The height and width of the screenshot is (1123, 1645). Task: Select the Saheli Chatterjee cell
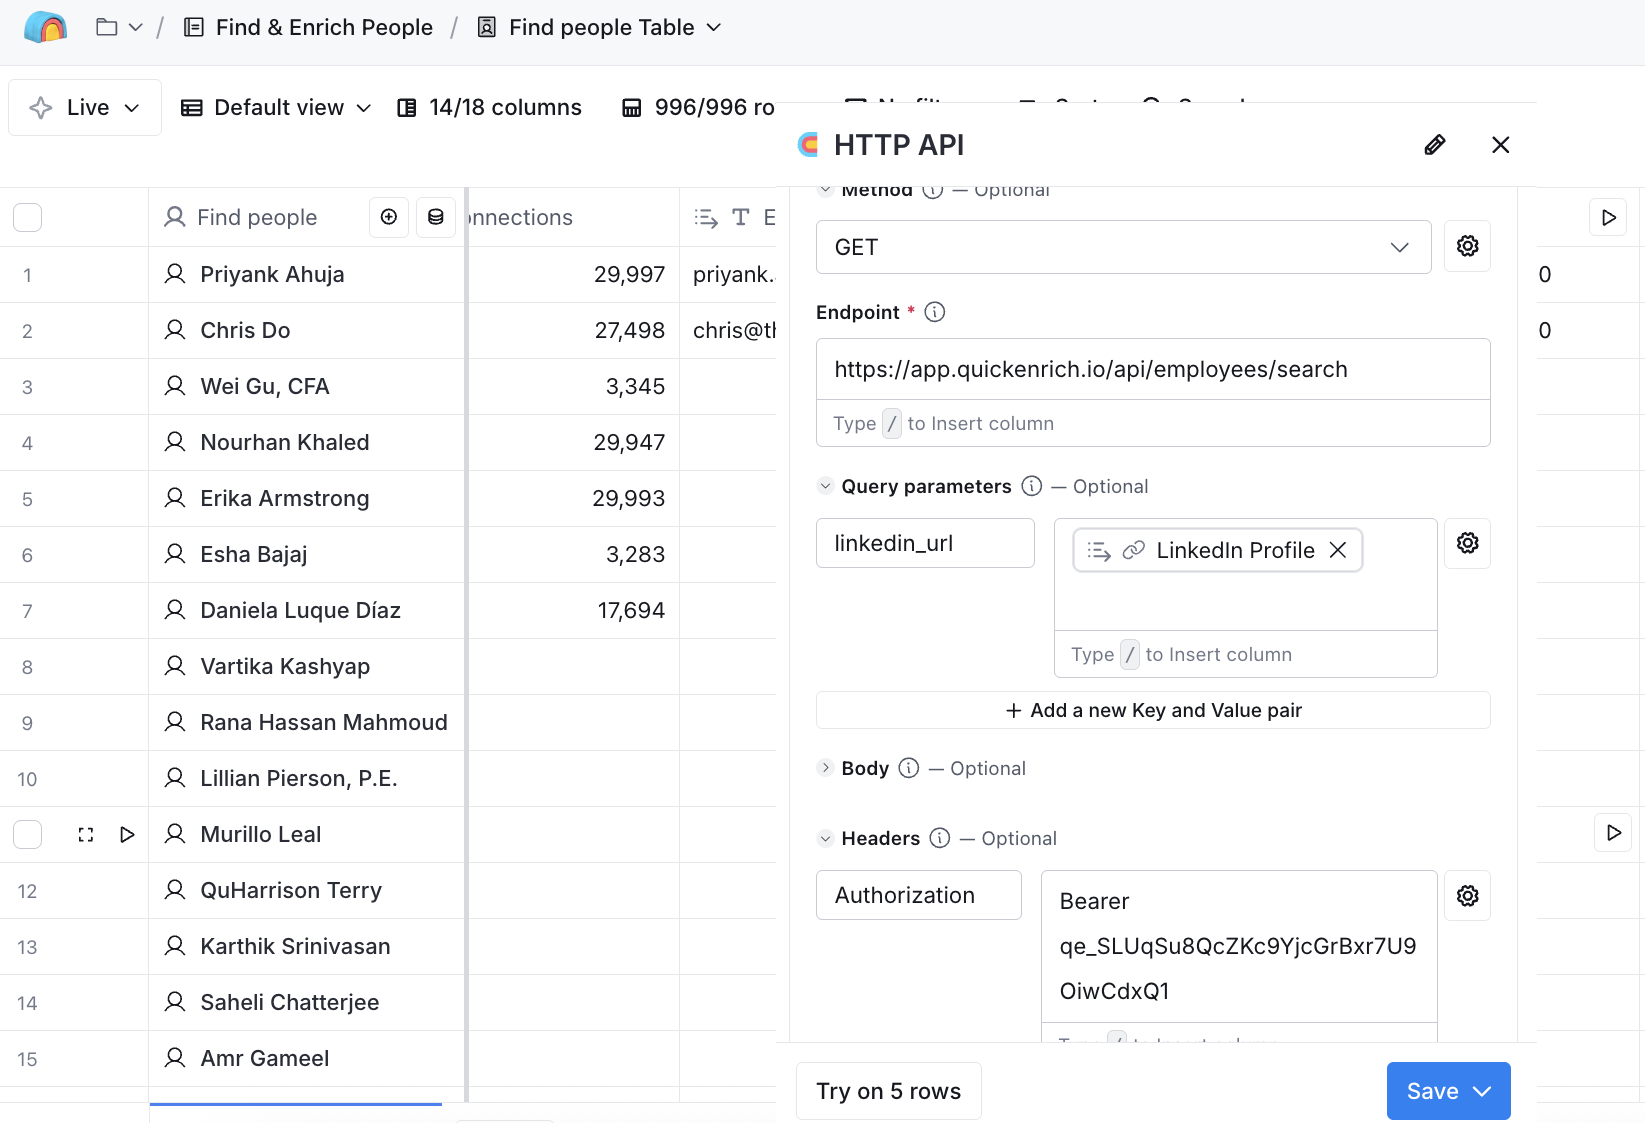[x=307, y=1002]
